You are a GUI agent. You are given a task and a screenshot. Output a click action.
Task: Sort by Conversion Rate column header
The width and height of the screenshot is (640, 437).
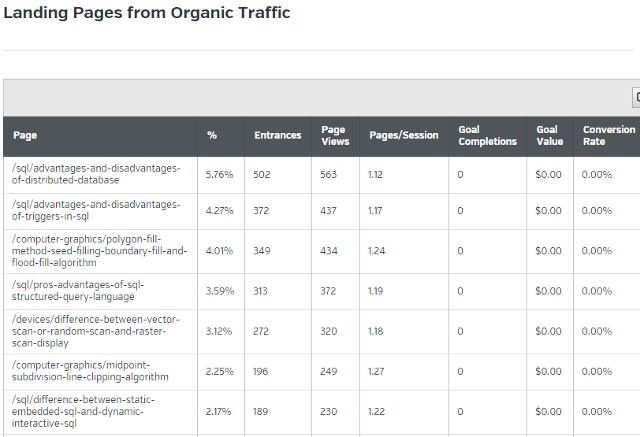tap(609, 135)
